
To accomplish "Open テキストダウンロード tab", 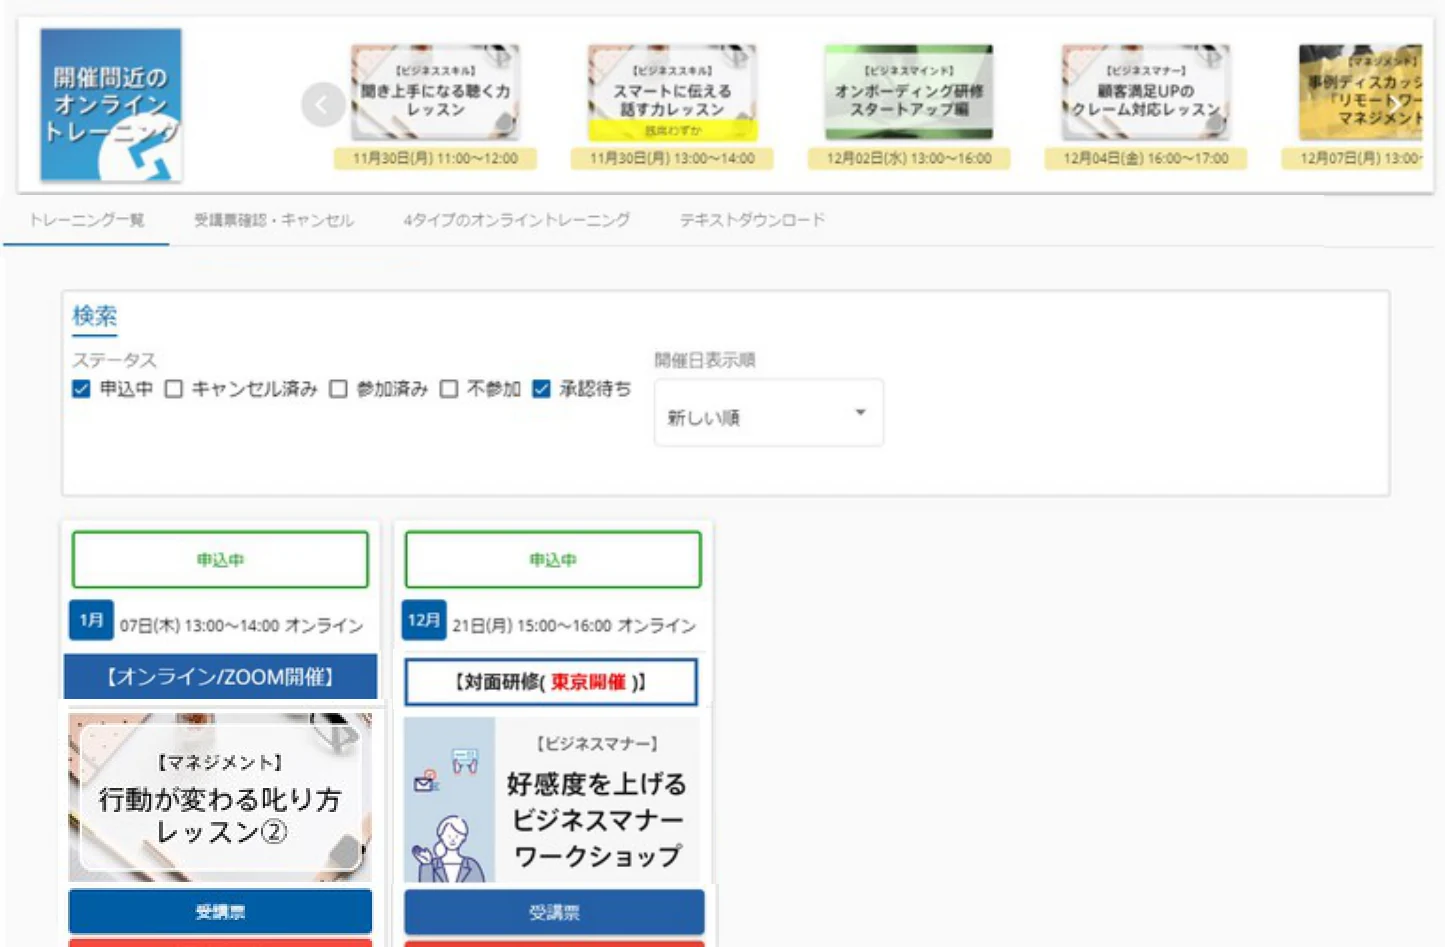I will (x=752, y=220).
